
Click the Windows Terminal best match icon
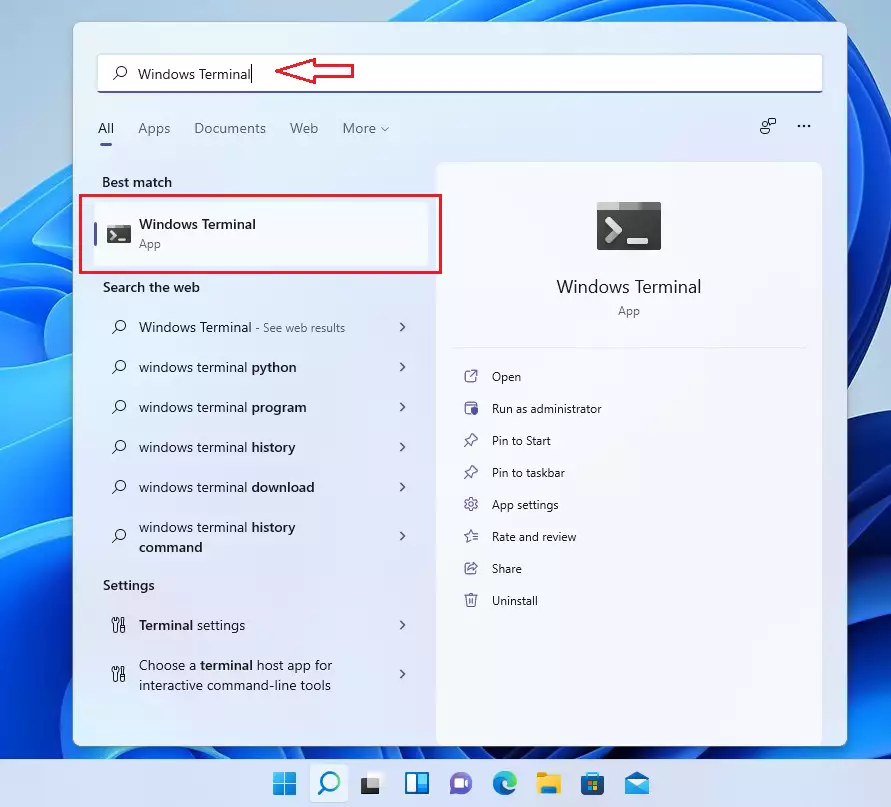[x=119, y=234]
